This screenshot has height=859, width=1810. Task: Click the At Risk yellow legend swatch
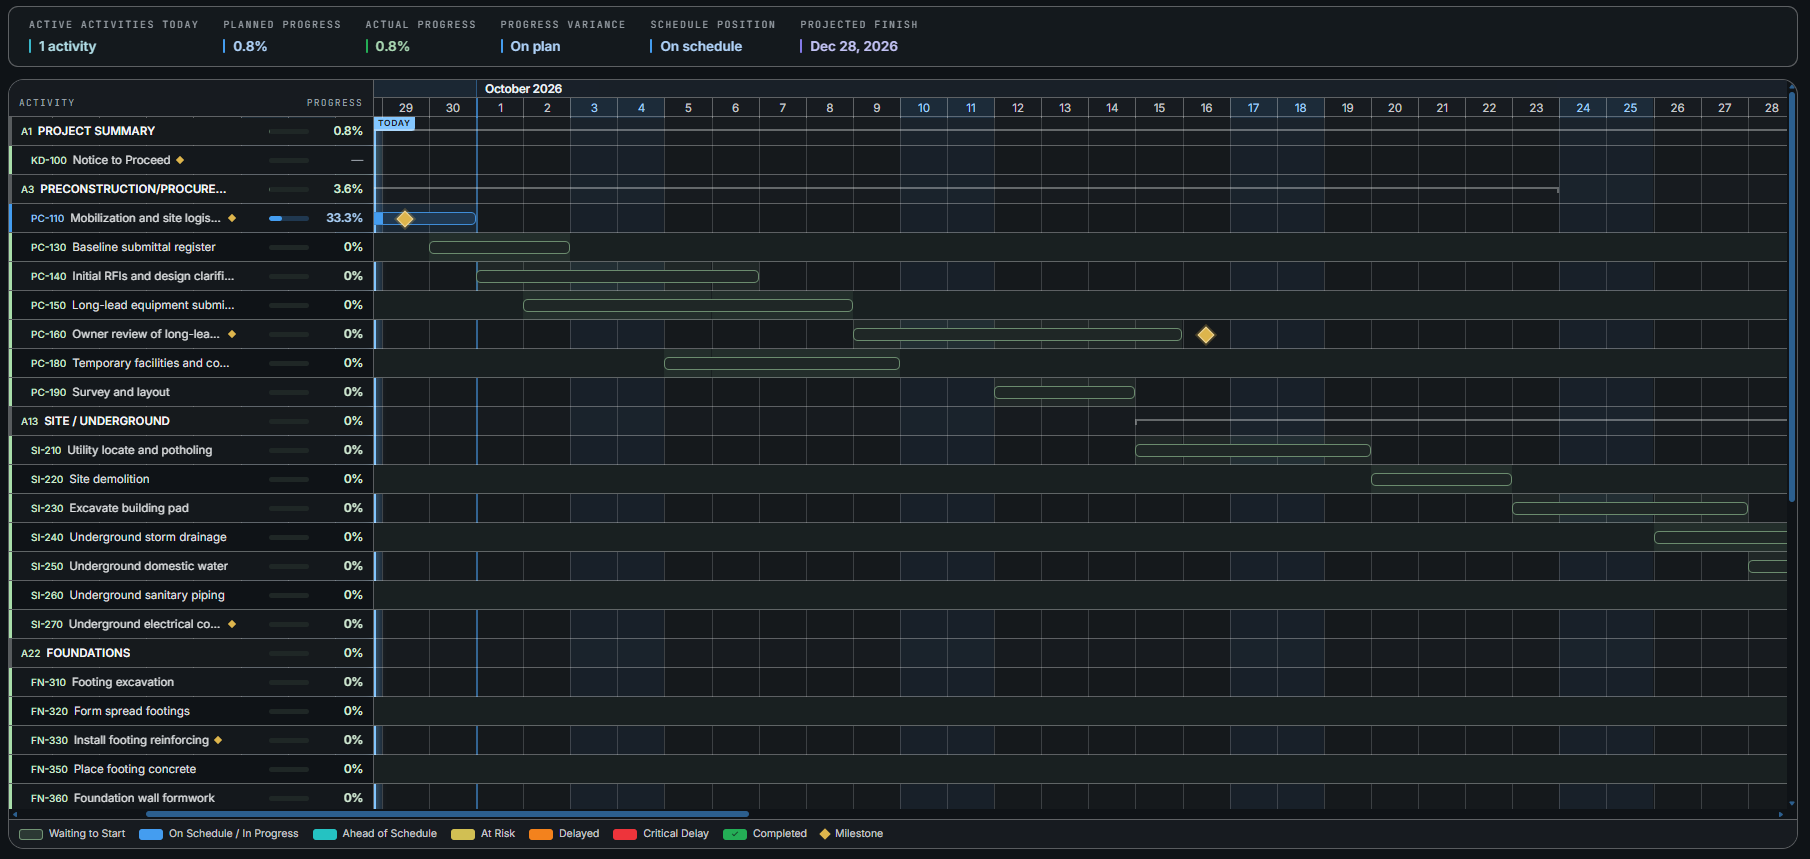[463, 834]
